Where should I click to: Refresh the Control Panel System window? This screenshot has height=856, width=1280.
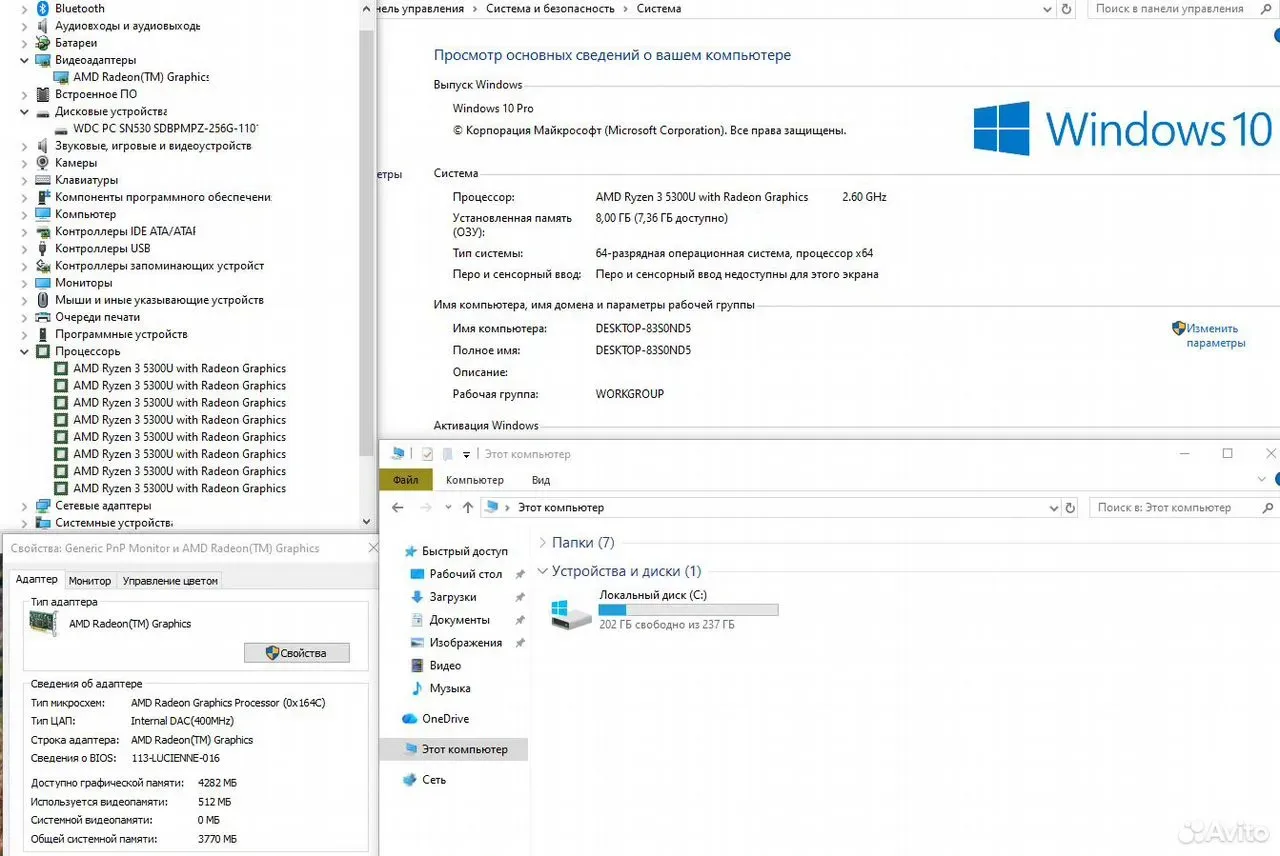pos(1067,9)
